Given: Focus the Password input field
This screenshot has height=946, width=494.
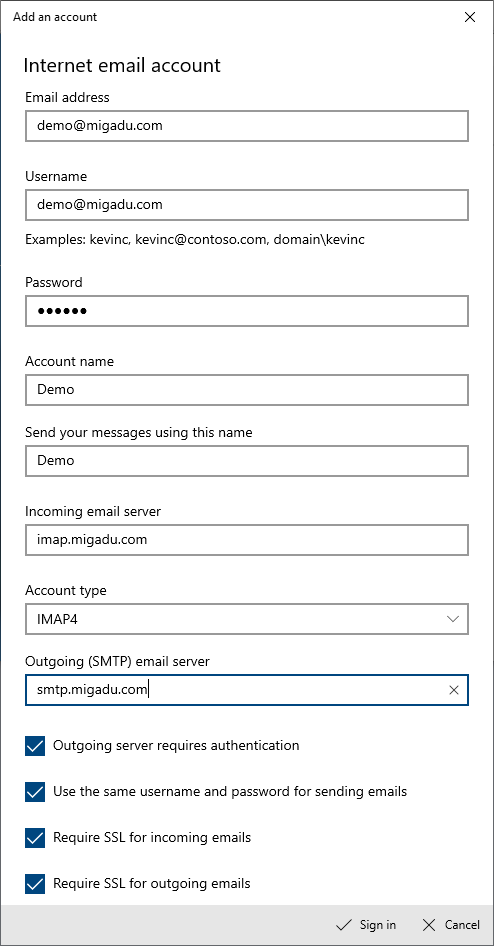Looking at the screenshot, I should (247, 311).
